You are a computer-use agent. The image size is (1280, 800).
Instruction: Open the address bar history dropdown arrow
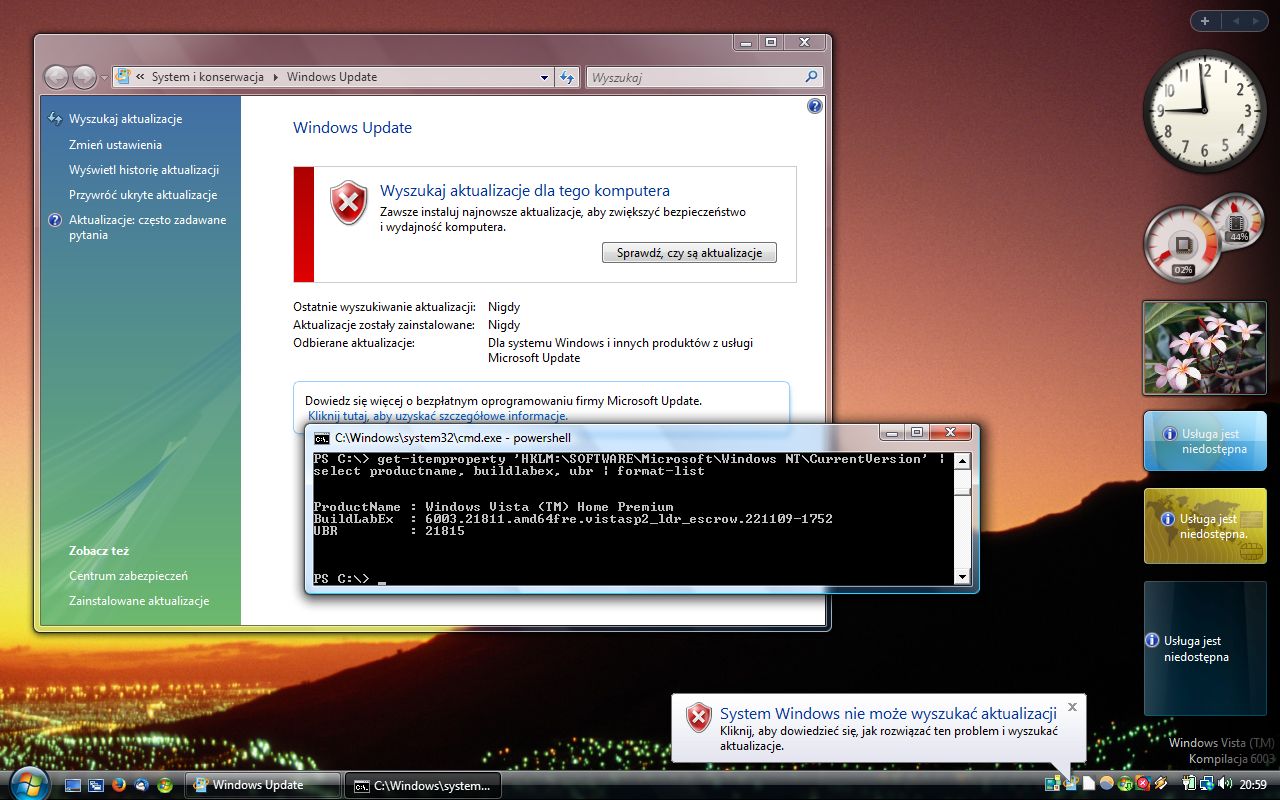pyautogui.click(x=544, y=76)
